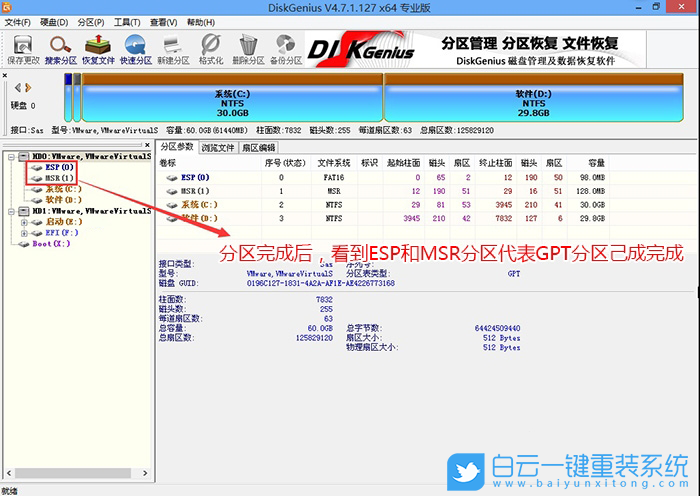
Task: Go to next disk with right arrow
Action: coord(28,88)
